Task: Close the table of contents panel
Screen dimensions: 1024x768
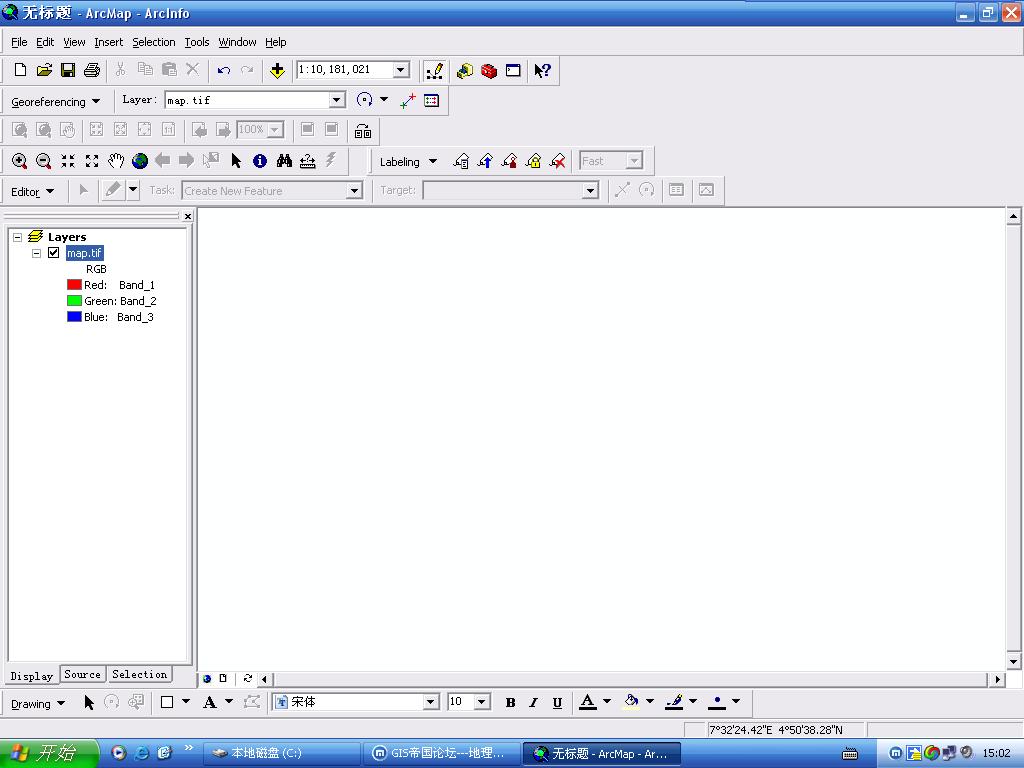Action: point(188,216)
